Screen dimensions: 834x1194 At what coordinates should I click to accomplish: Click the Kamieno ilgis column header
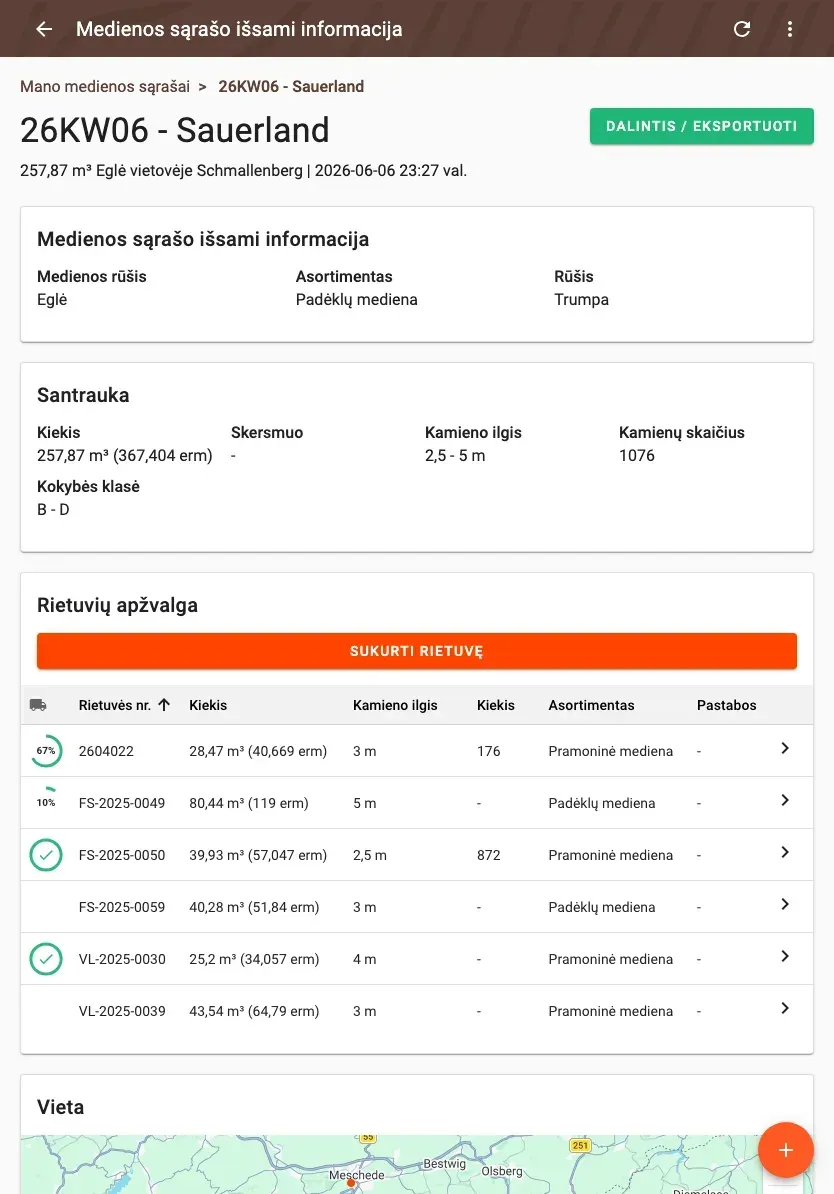(x=395, y=705)
